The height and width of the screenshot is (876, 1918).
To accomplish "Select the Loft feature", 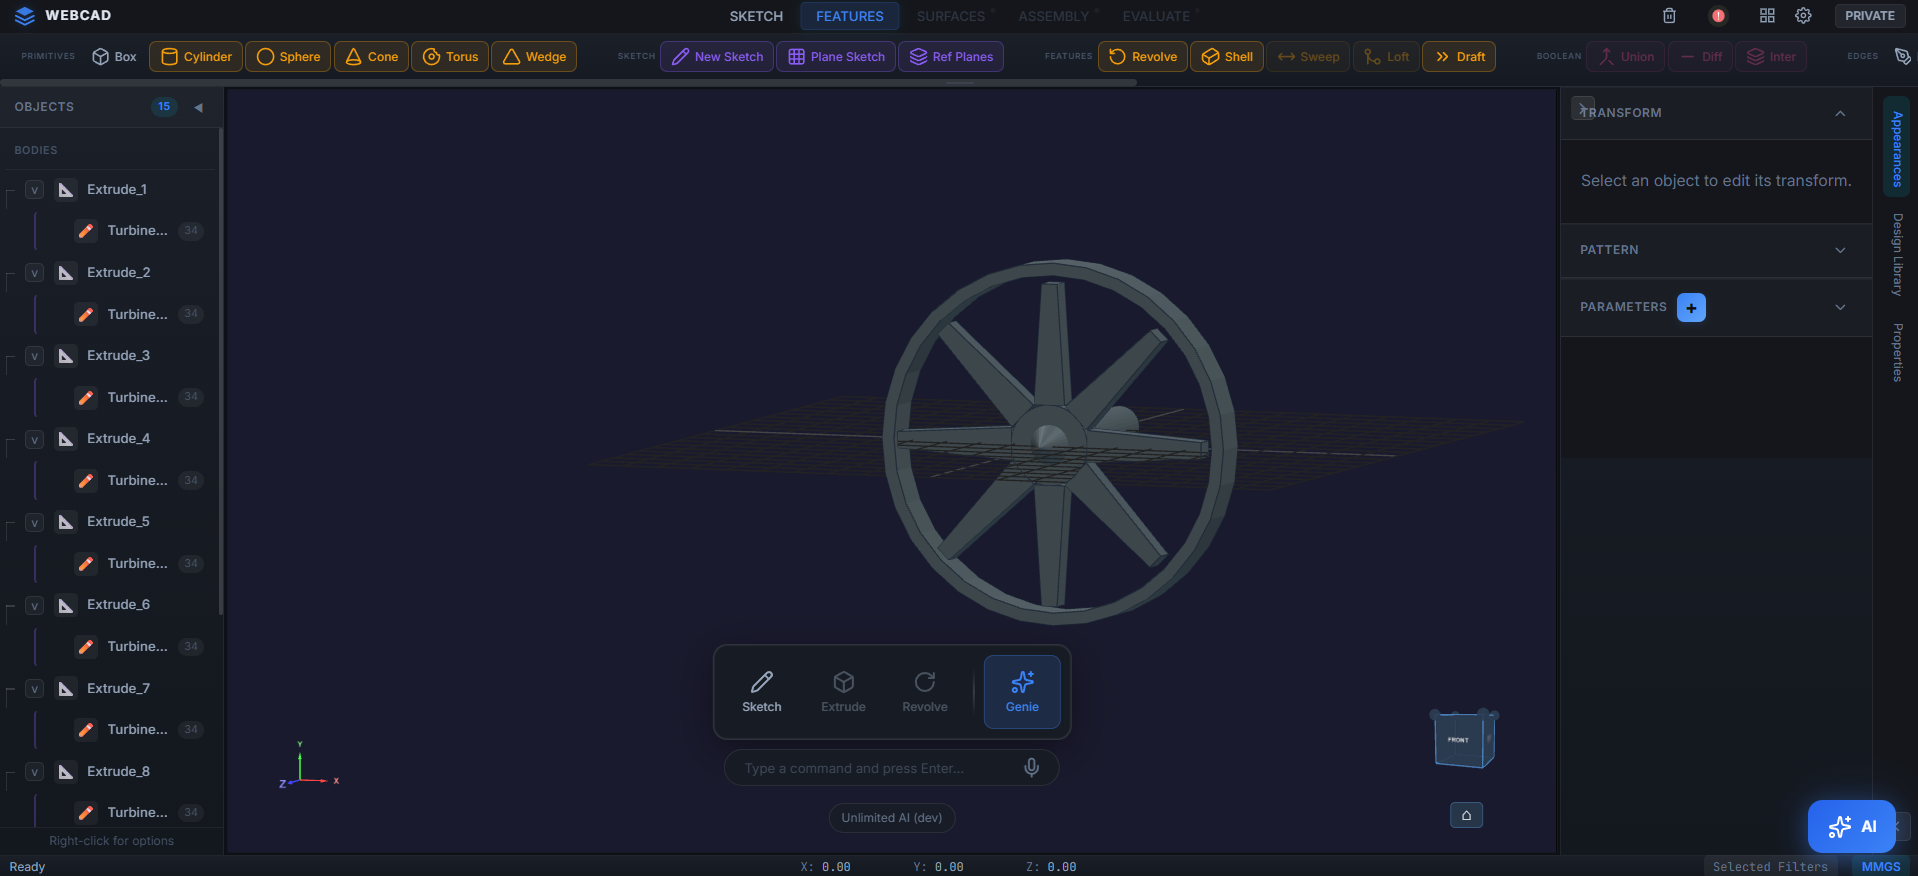I will [x=1386, y=57].
